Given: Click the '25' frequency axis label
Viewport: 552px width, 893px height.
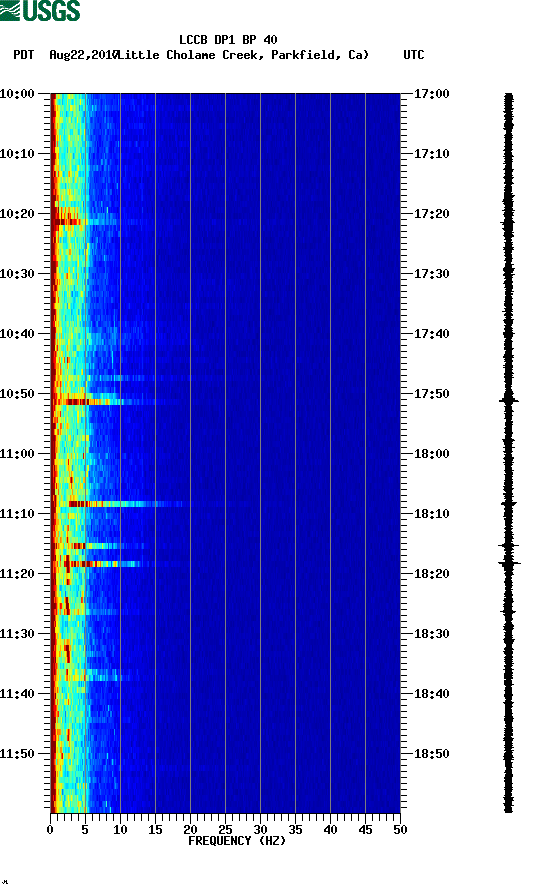Looking at the screenshot, I should coord(225,830).
